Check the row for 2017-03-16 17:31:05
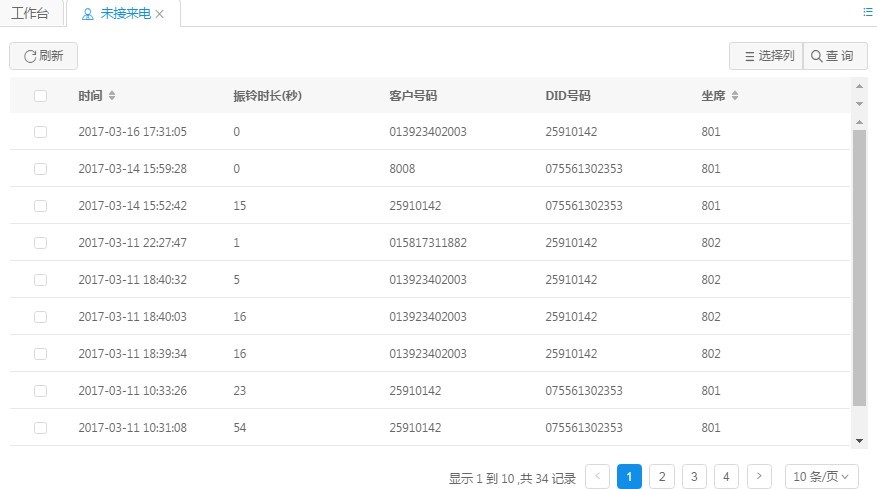877x489 pixels. click(40, 132)
